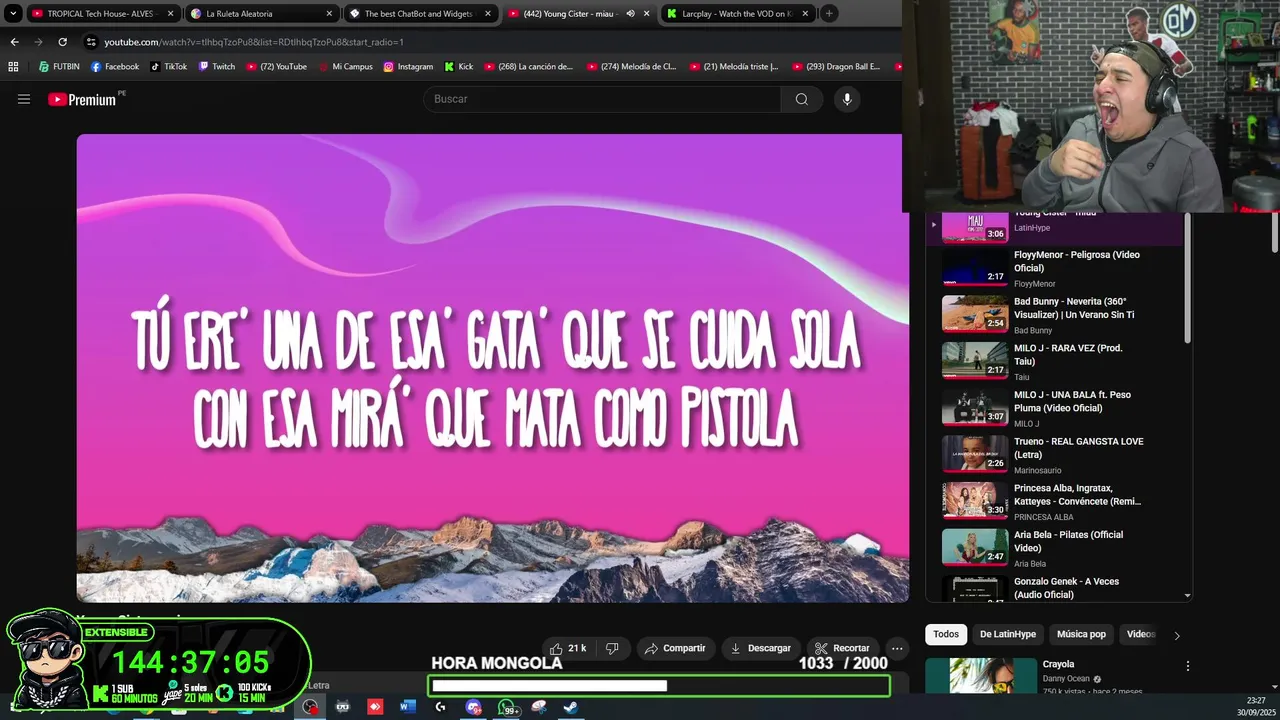Open options for Crayola video
Viewport: 1280px width, 720px height.
click(x=1188, y=666)
